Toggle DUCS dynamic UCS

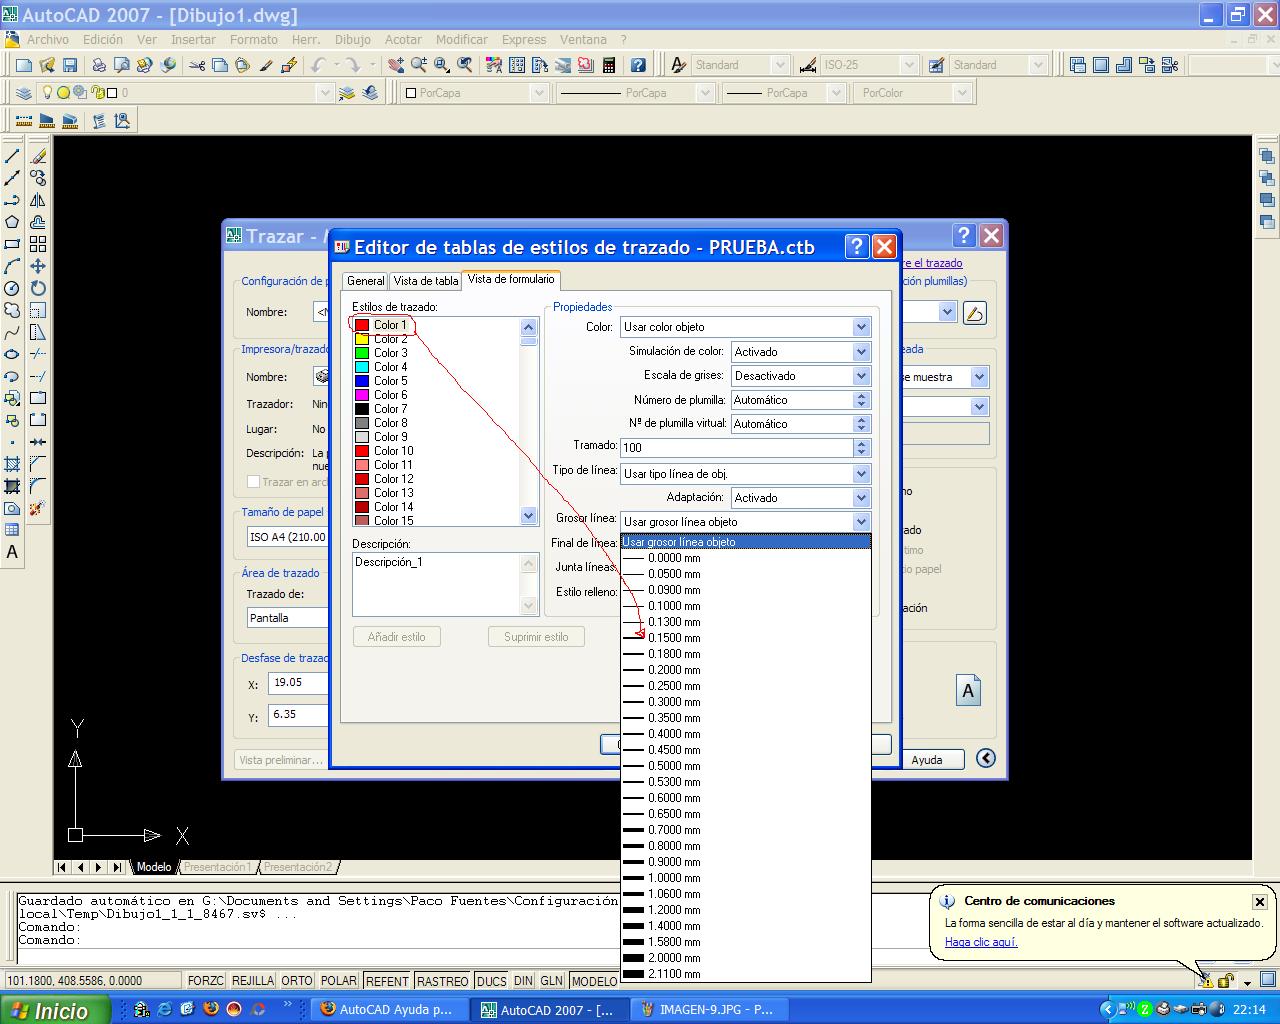point(491,981)
